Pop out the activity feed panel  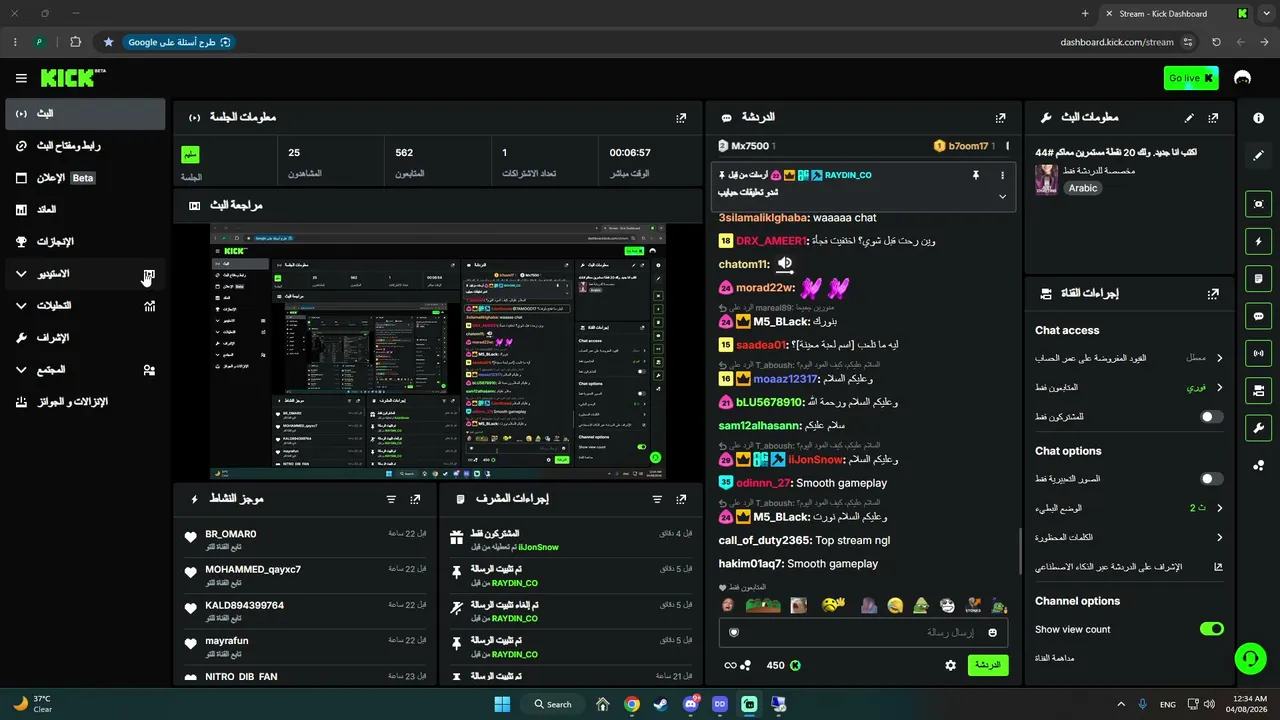tap(415, 499)
